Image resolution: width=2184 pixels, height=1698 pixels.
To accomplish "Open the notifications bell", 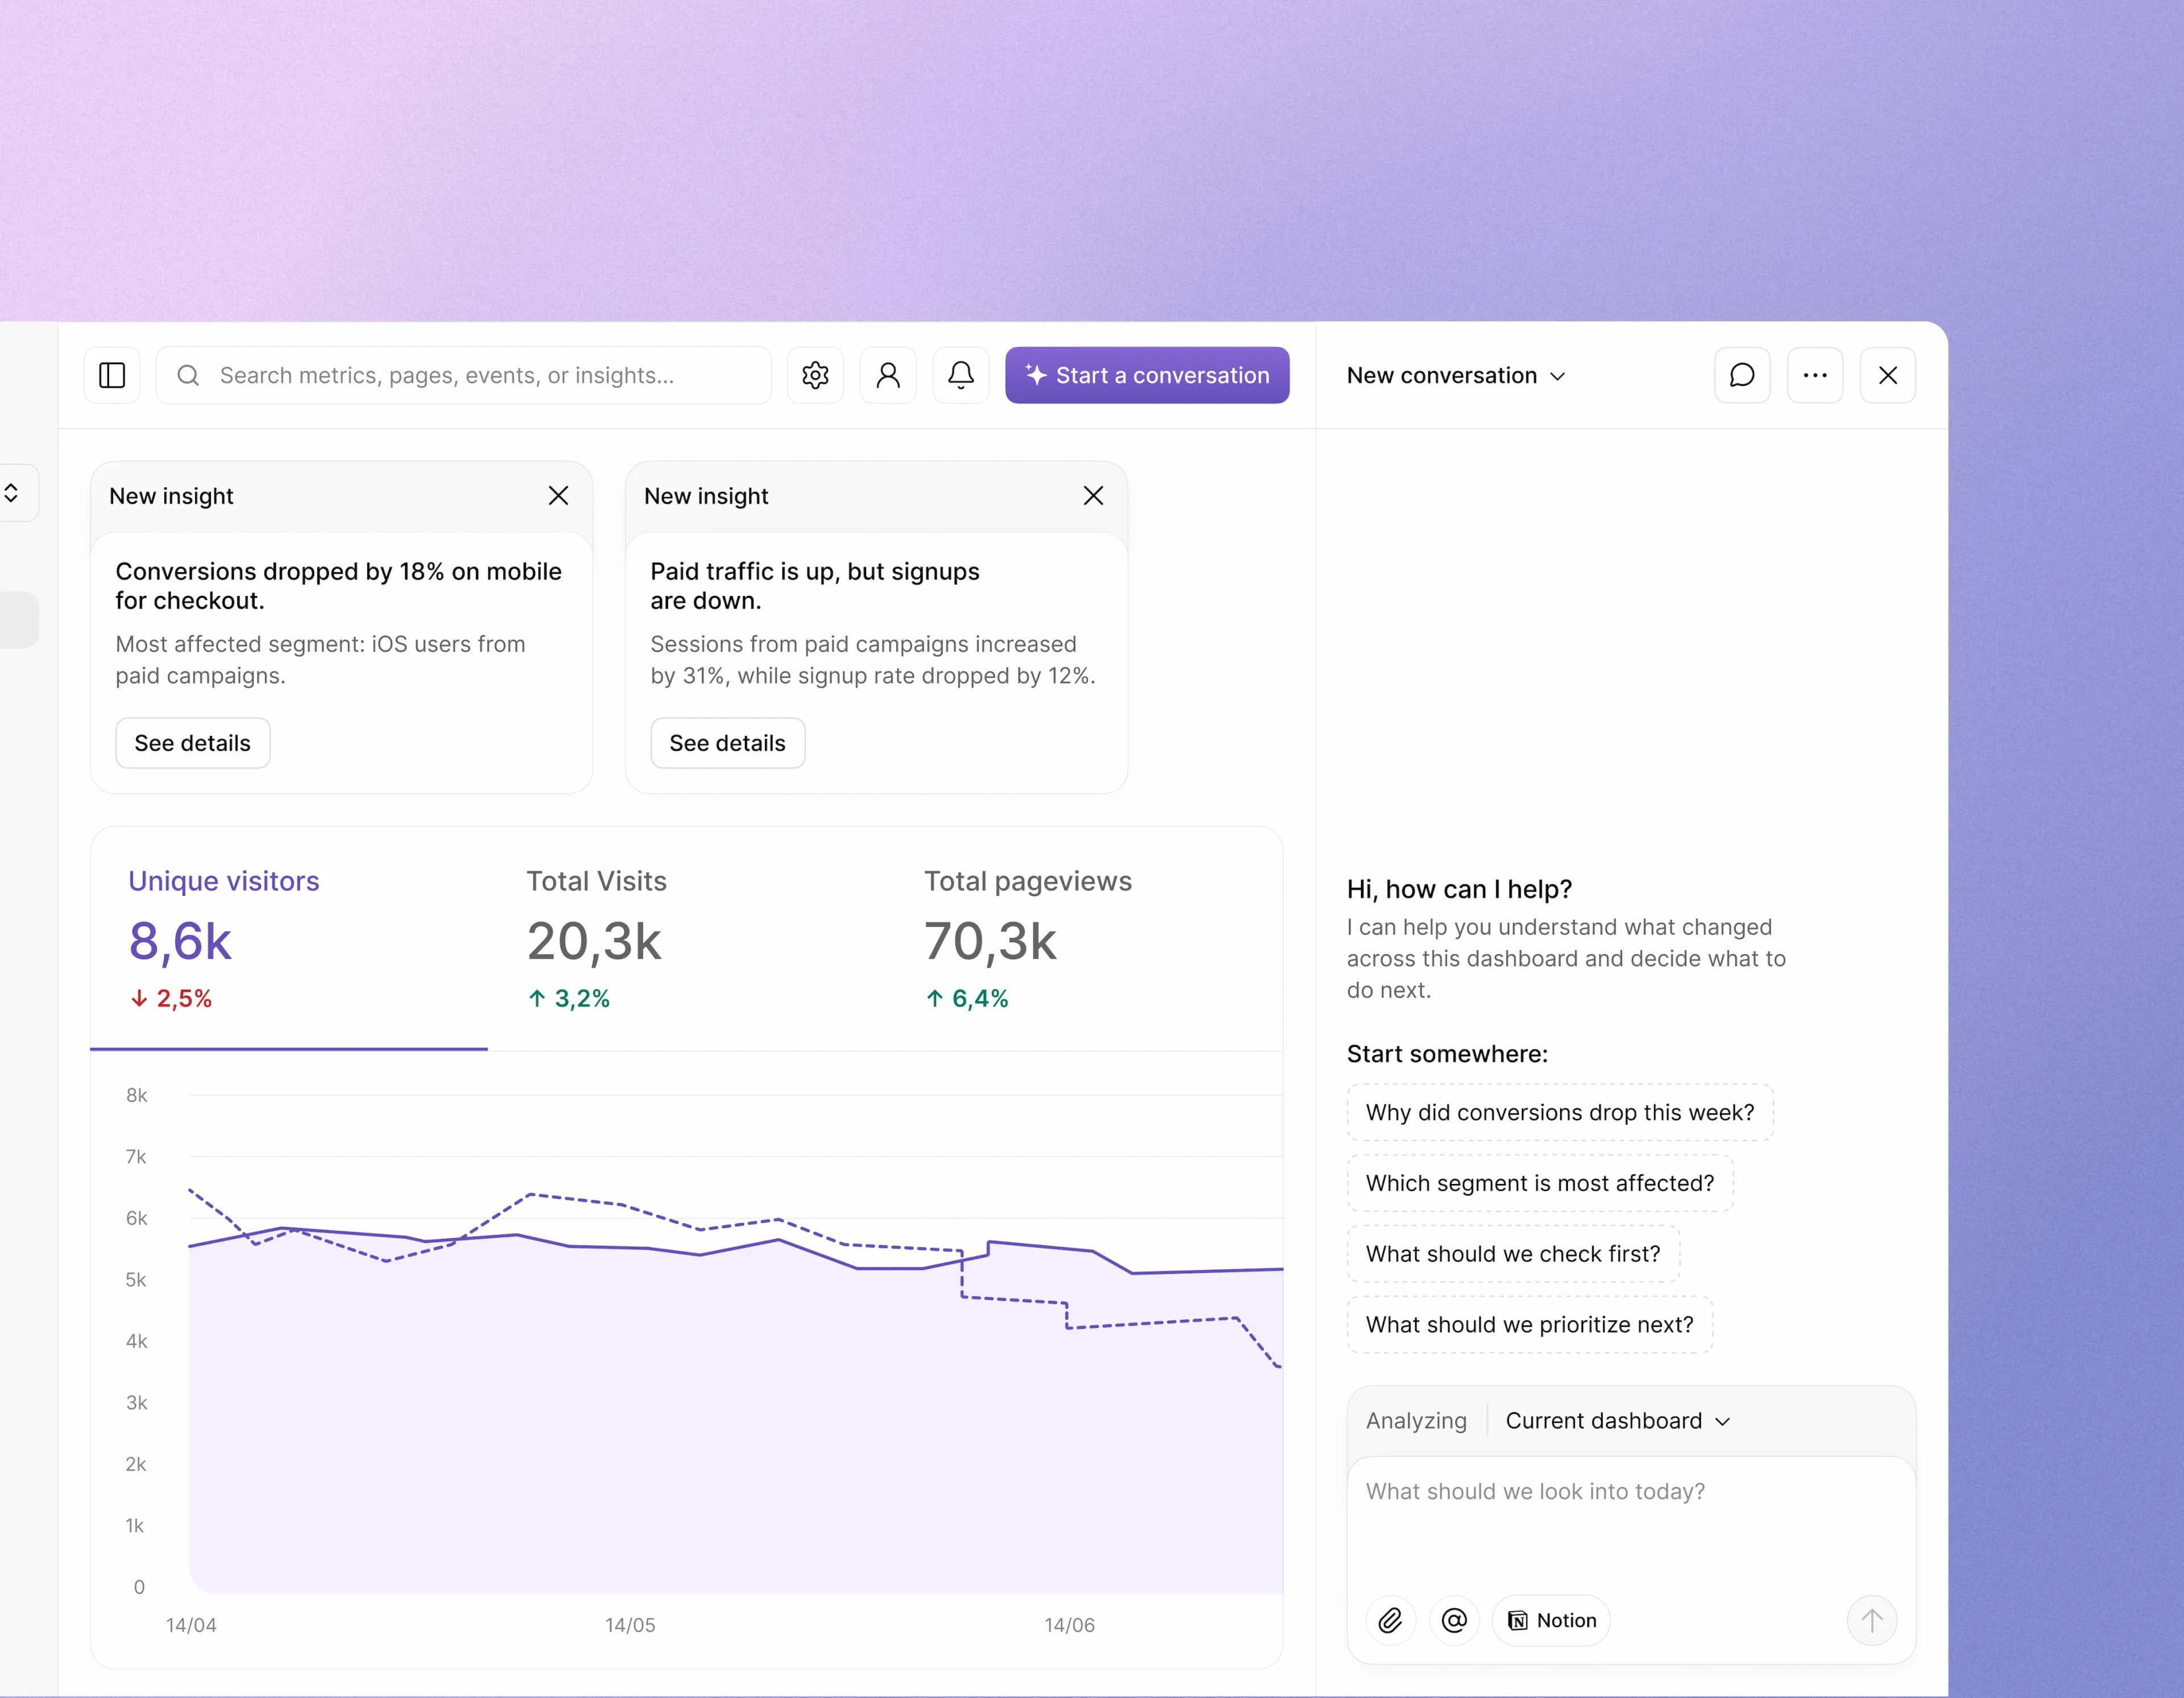I will coord(961,375).
